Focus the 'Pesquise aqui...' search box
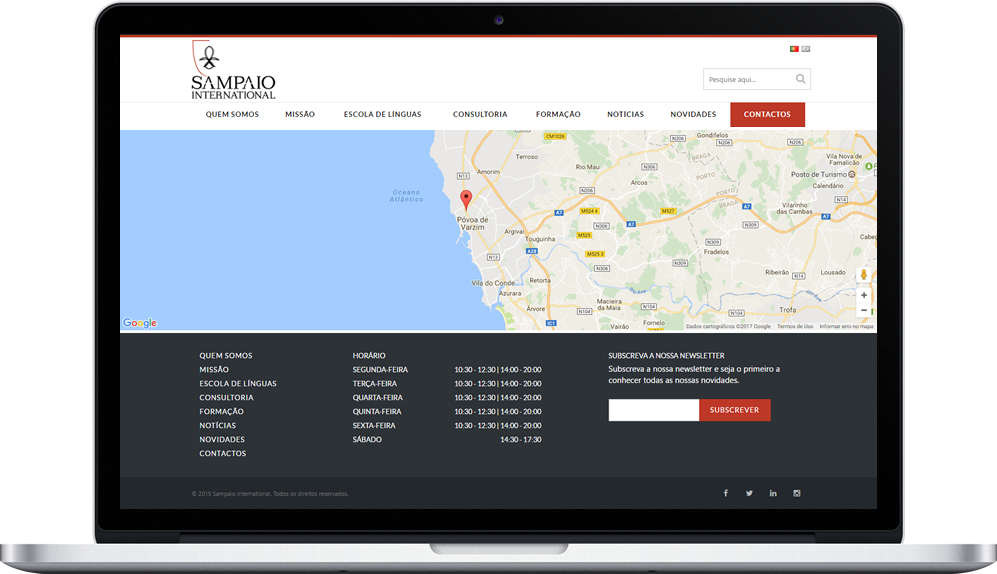Viewport: 997px width, 574px height. (x=748, y=79)
